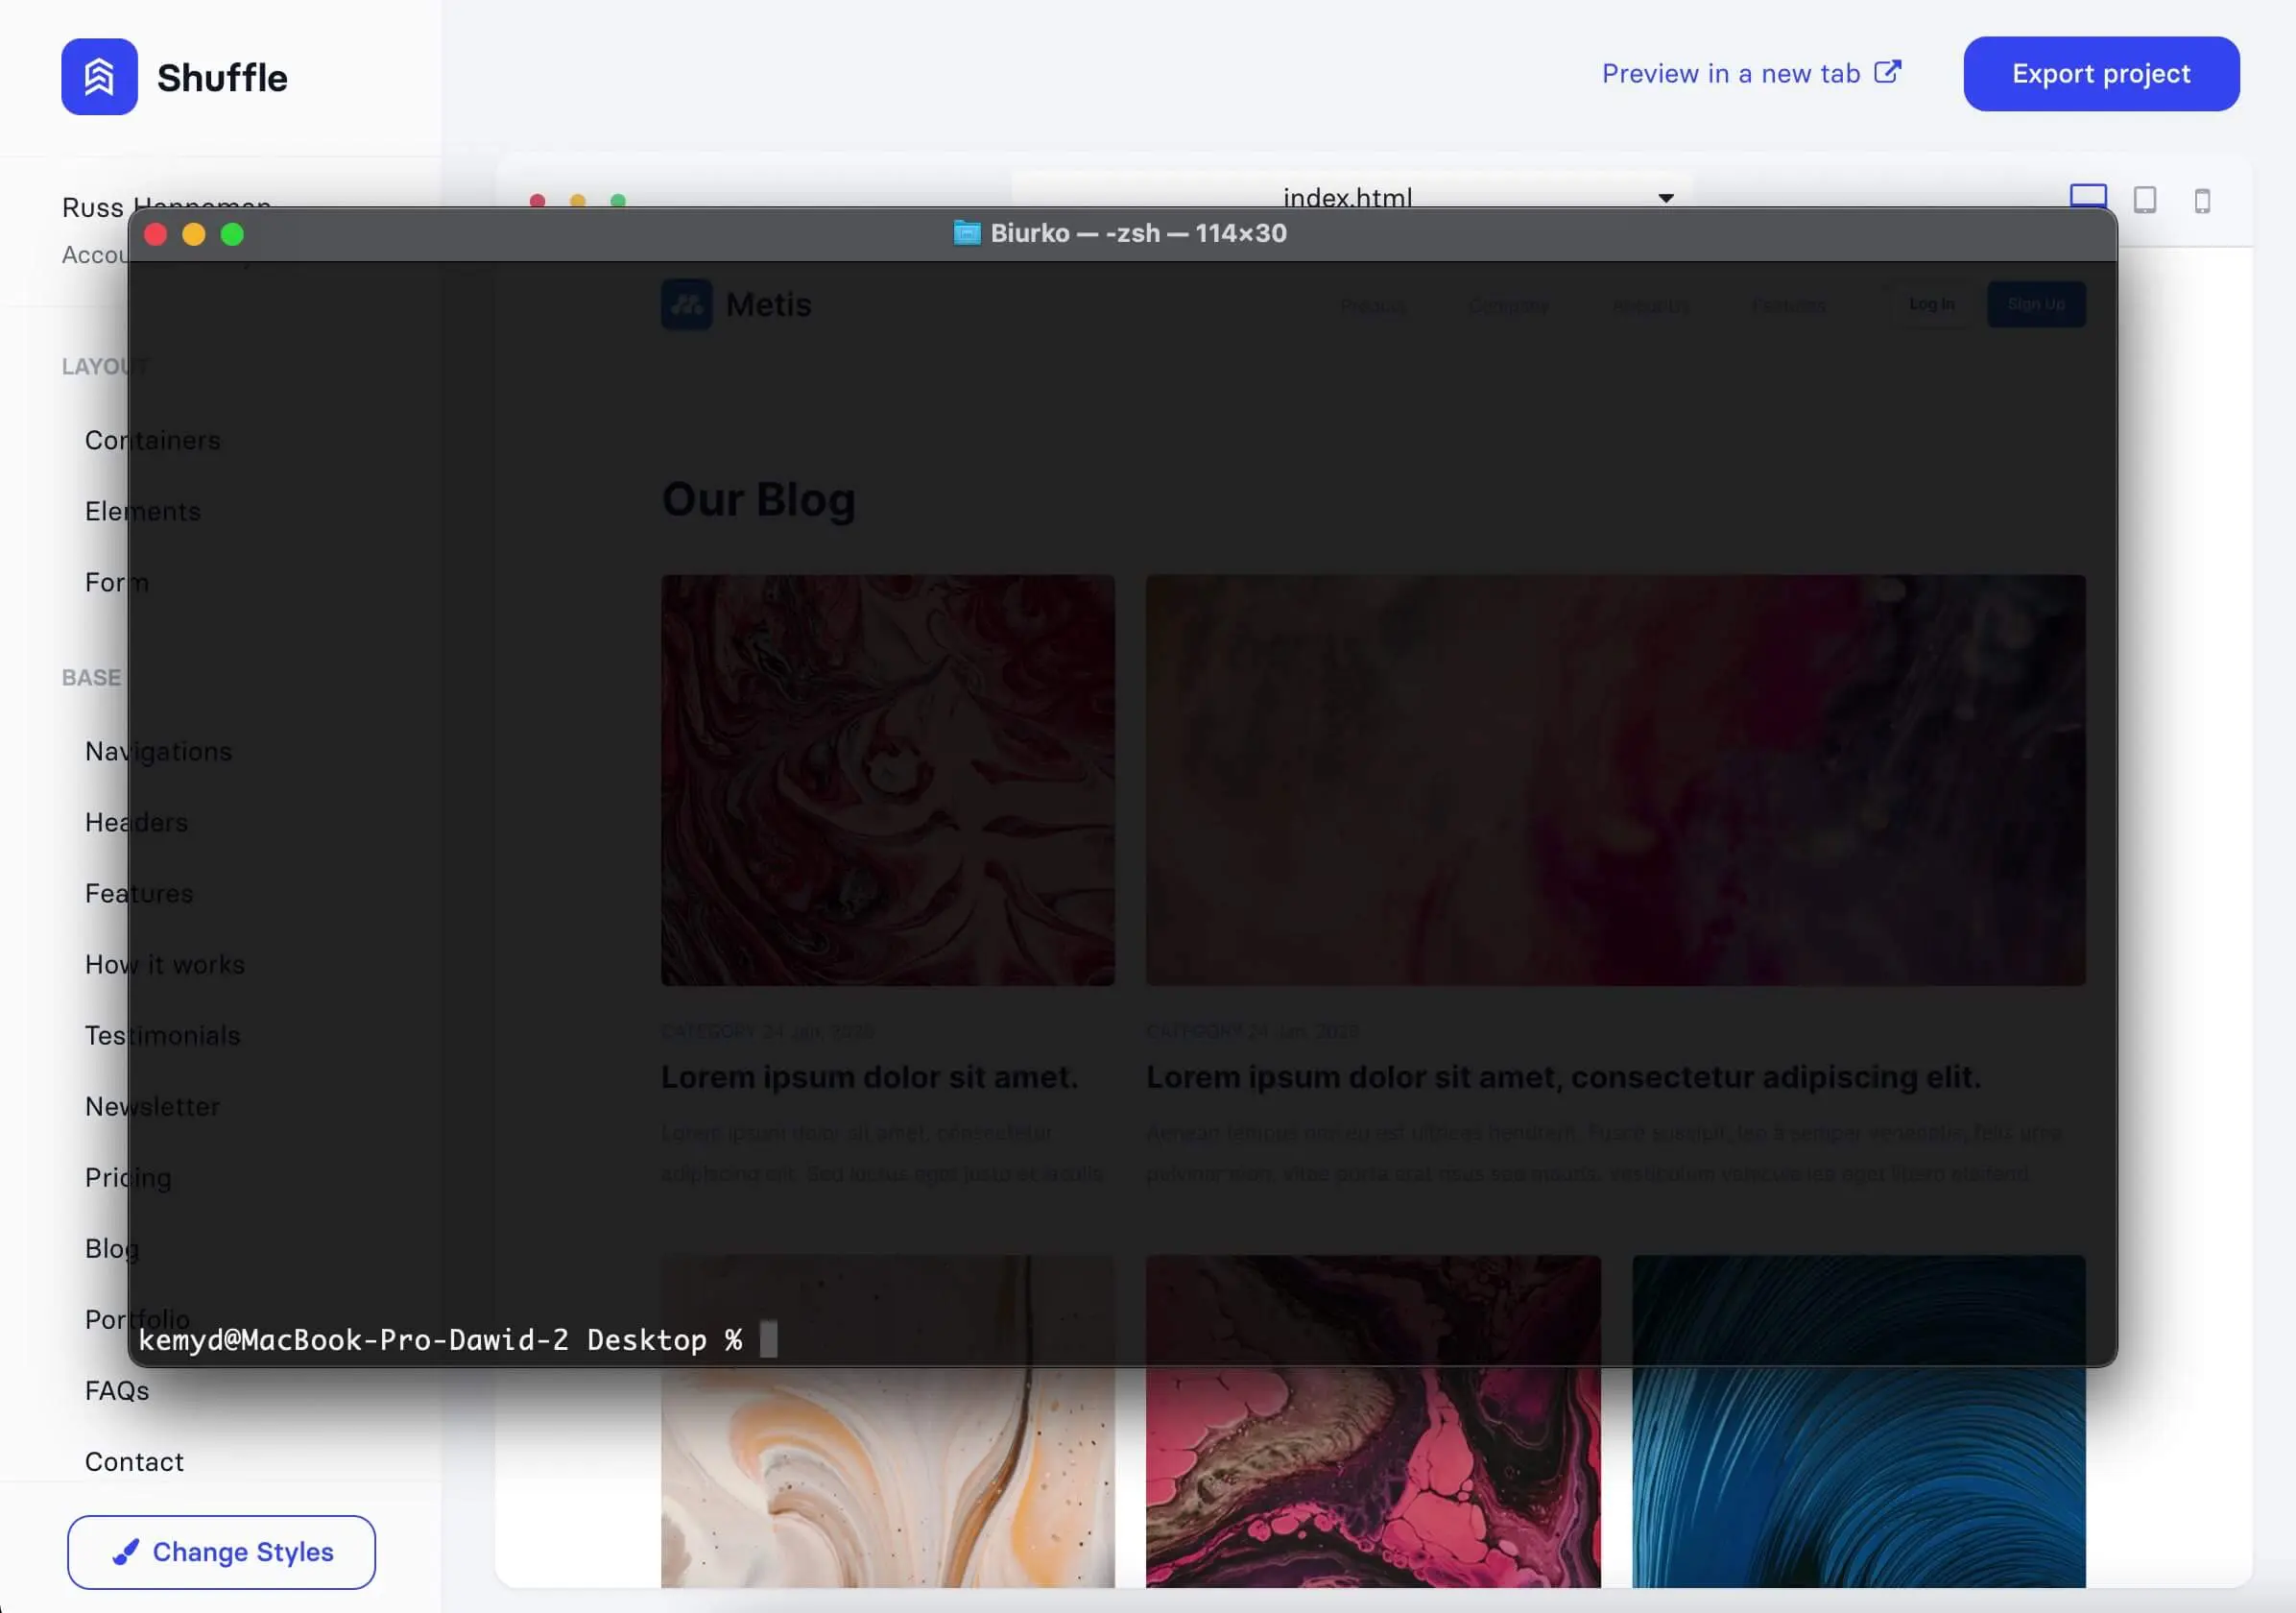This screenshot has width=2296, height=1613.
Task: Click the Biurko folder icon in terminal title
Action: click(x=966, y=233)
